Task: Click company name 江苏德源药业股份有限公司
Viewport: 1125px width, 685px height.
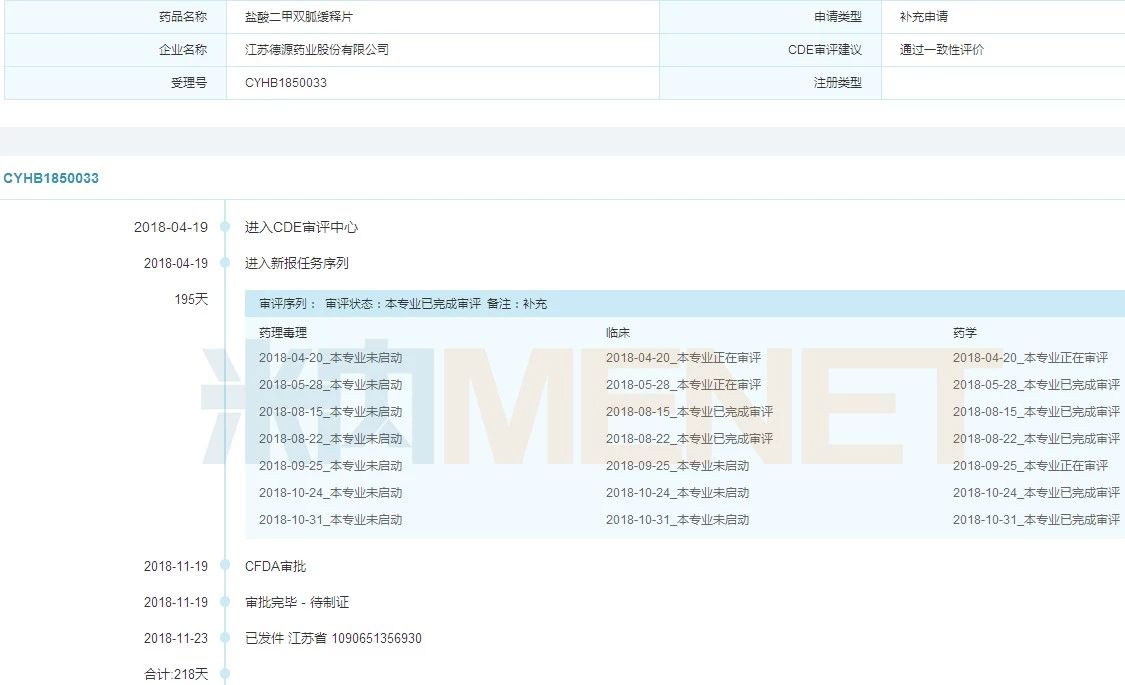Action: coord(317,49)
